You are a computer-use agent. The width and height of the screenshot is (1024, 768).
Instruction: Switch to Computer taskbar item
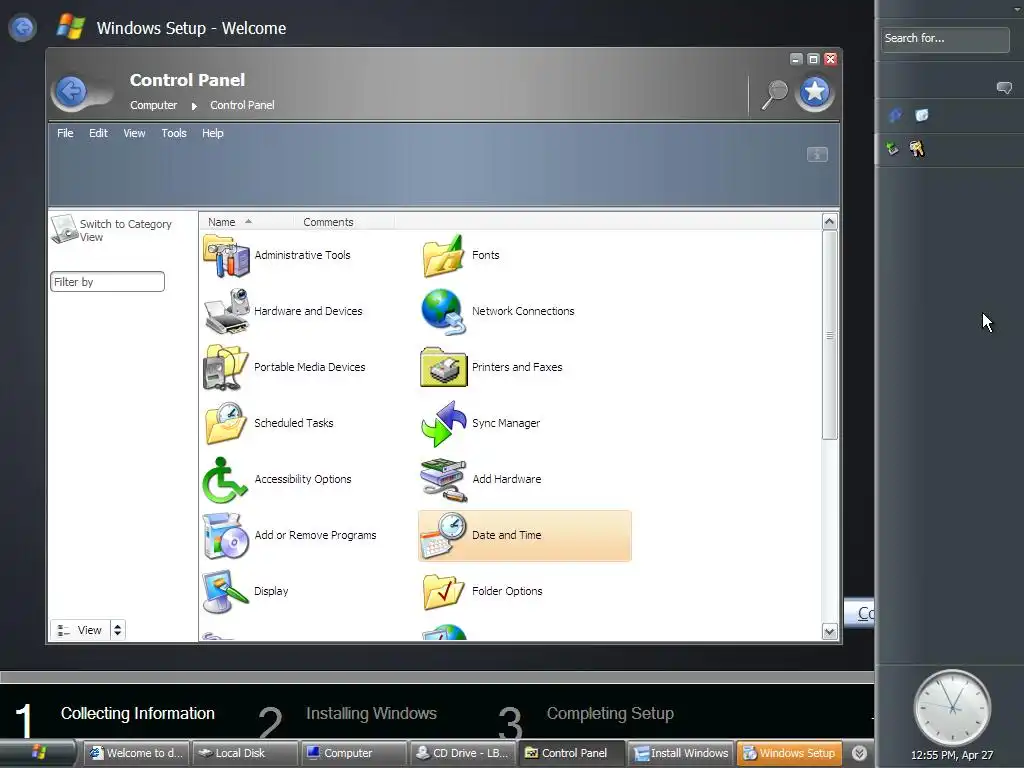coord(353,753)
